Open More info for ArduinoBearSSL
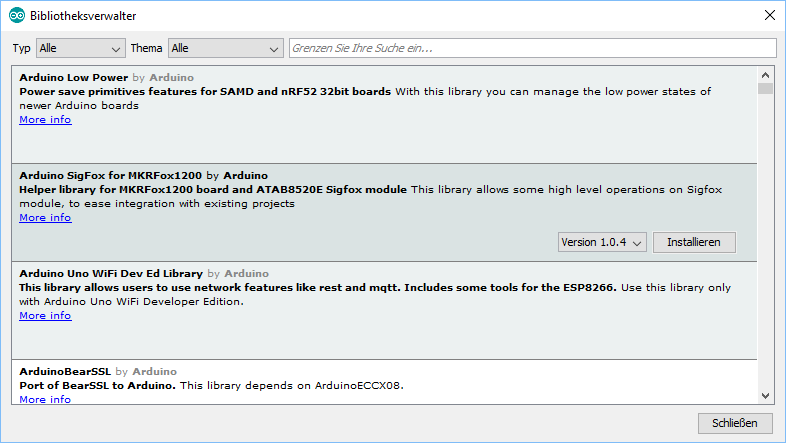Image resolution: width=786 pixels, height=443 pixels. click(x=45, y=399)
